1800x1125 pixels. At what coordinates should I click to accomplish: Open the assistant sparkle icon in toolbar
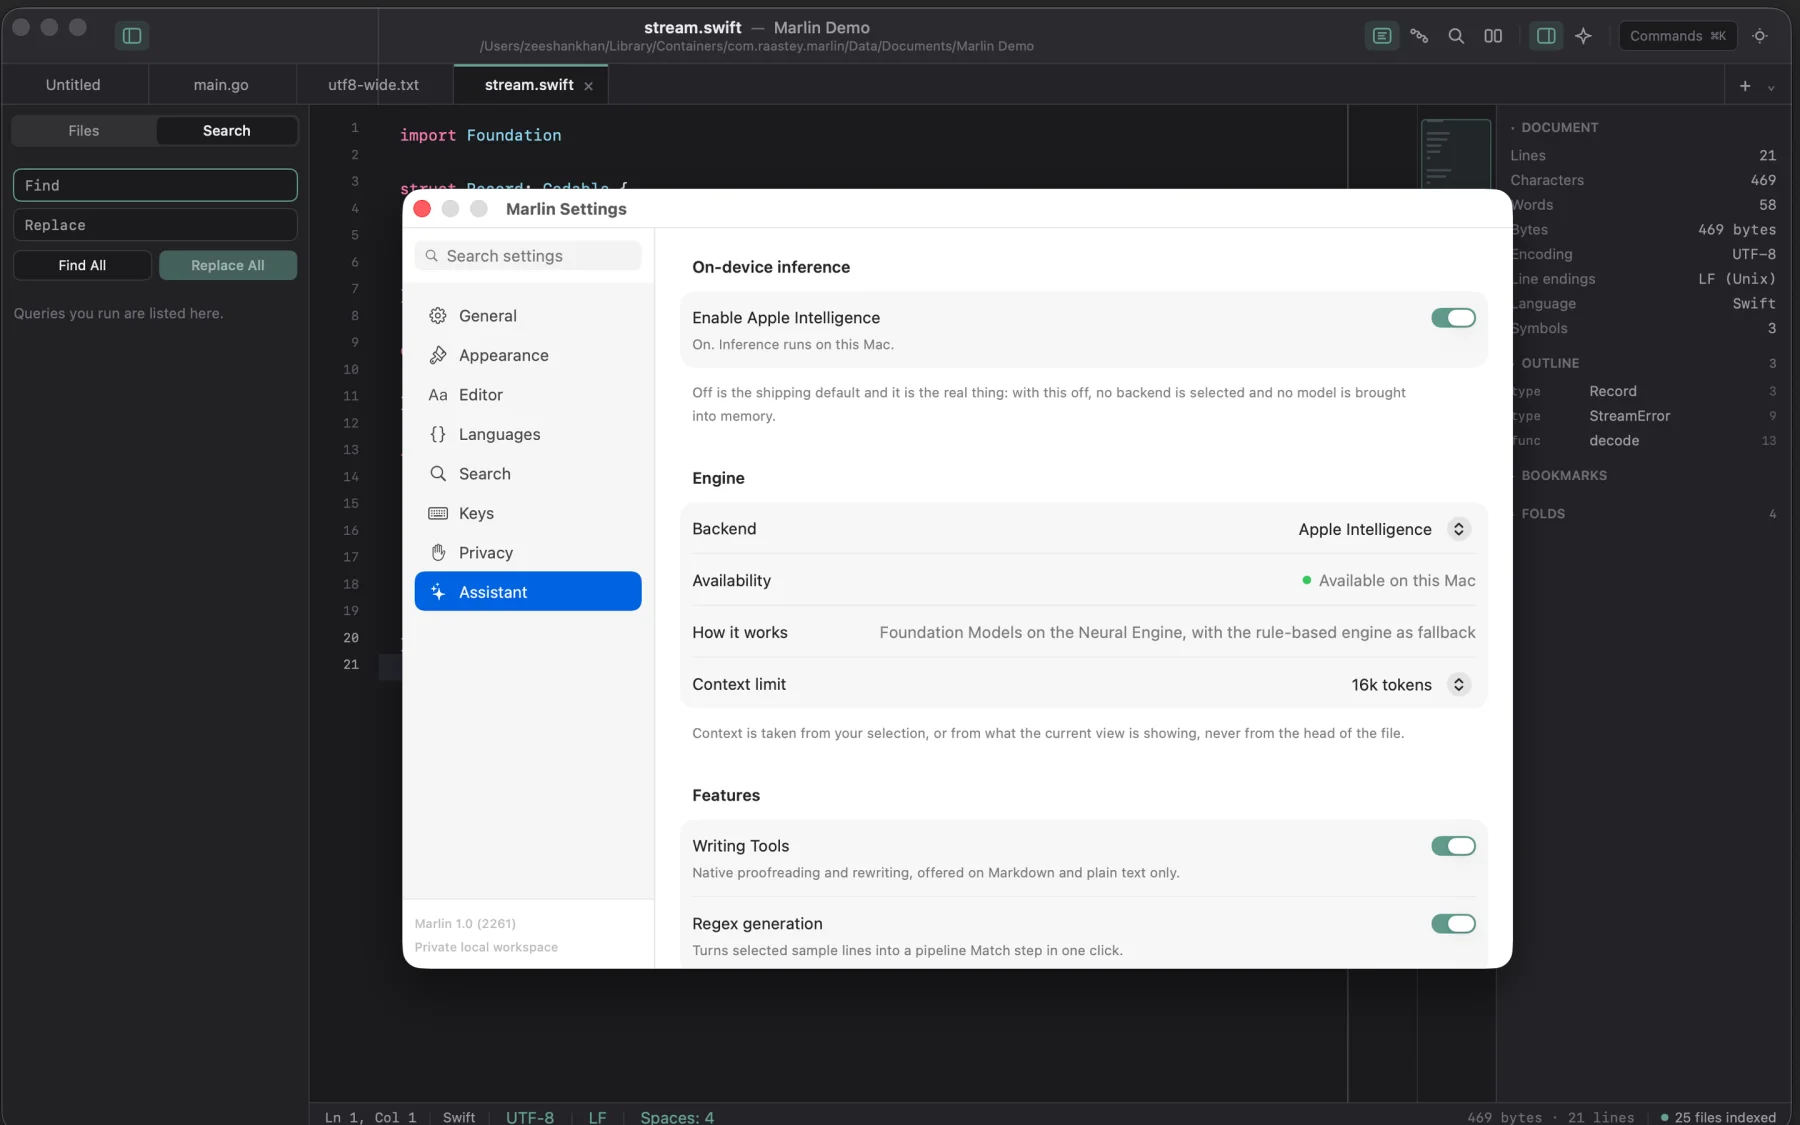pos(1583,36)
